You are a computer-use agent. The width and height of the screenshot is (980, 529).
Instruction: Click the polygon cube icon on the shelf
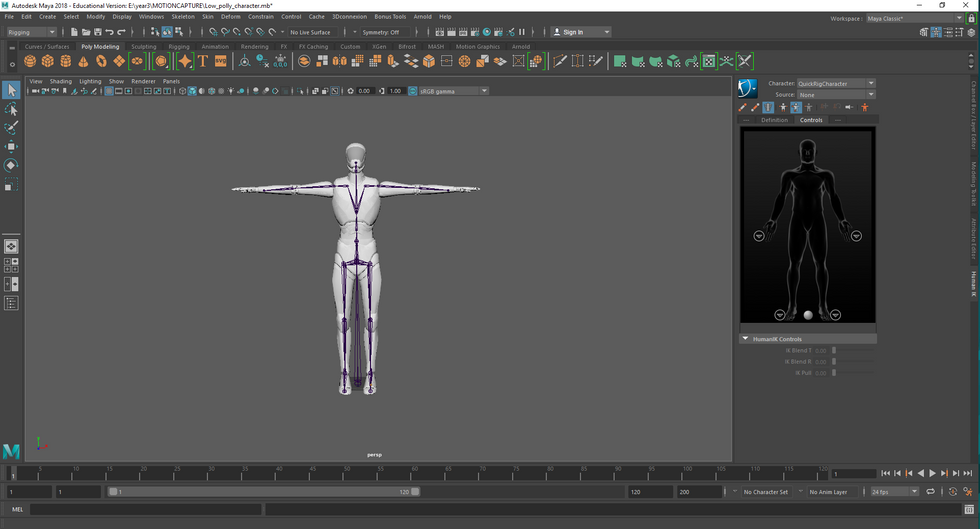click(x=47, y=61)
